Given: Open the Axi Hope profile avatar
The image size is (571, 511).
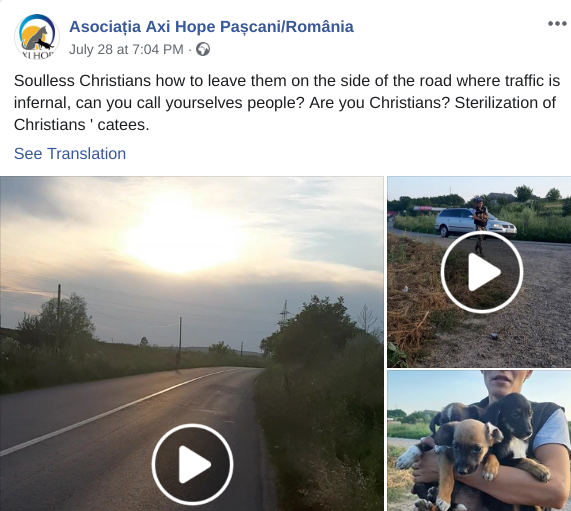Looking at the screenshot, I should click(36, 36).
